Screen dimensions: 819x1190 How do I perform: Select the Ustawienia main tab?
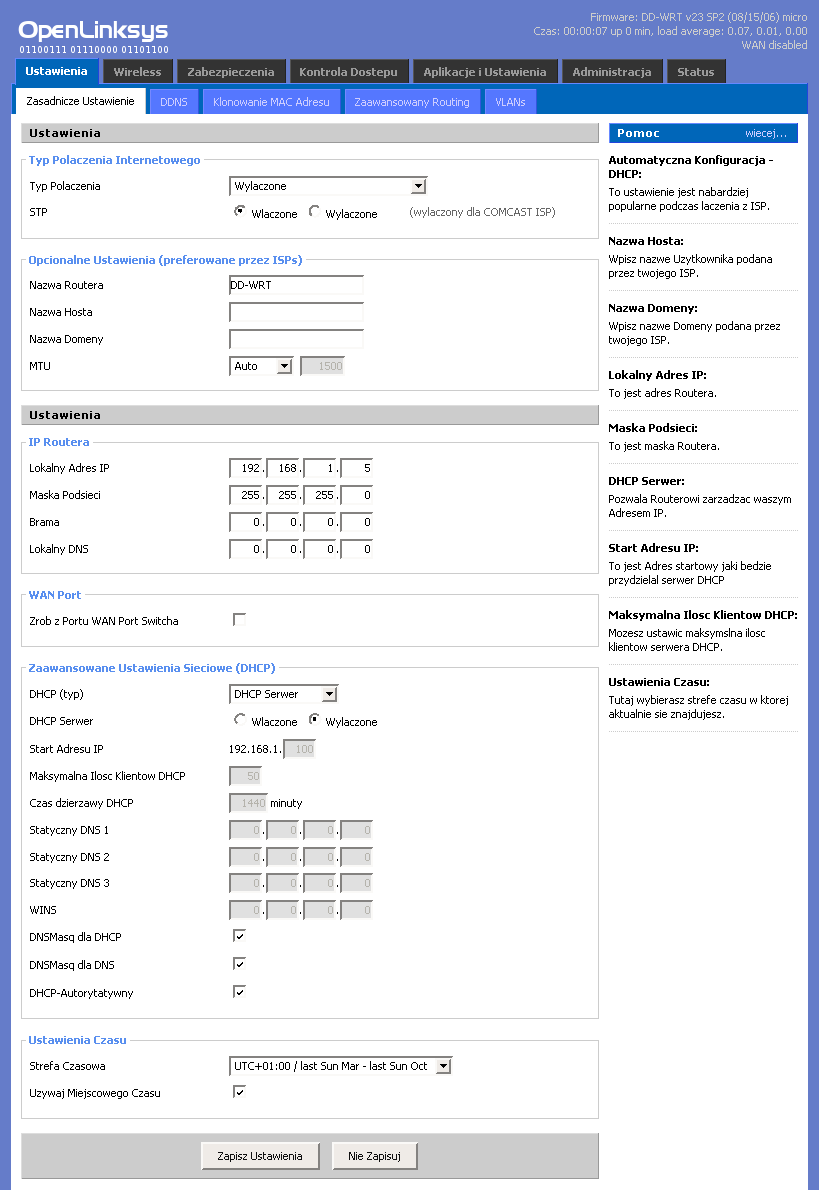coord(56,71)
